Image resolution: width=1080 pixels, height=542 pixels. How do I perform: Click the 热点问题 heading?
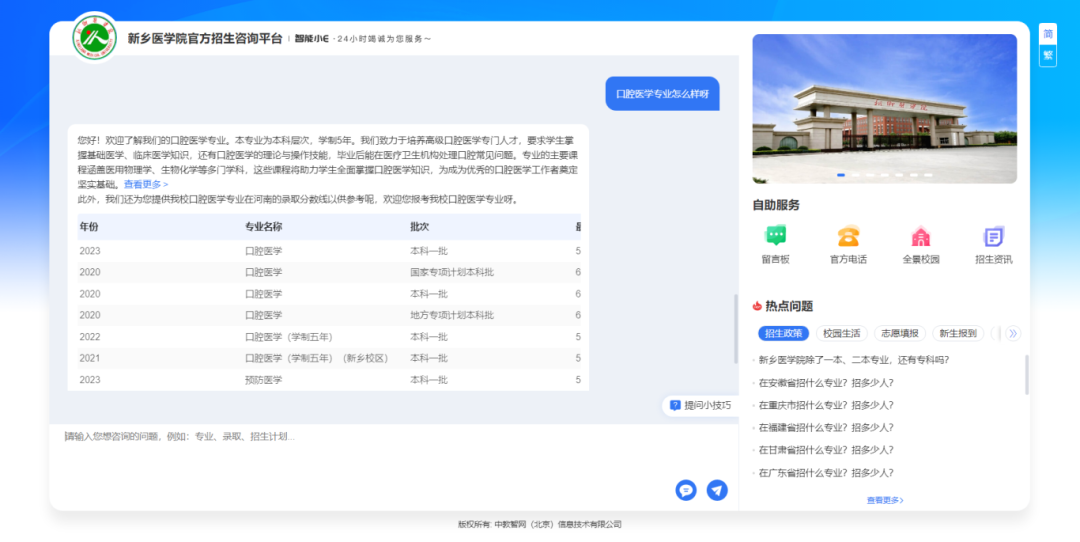pyautogui.click(x=789, y=306)
